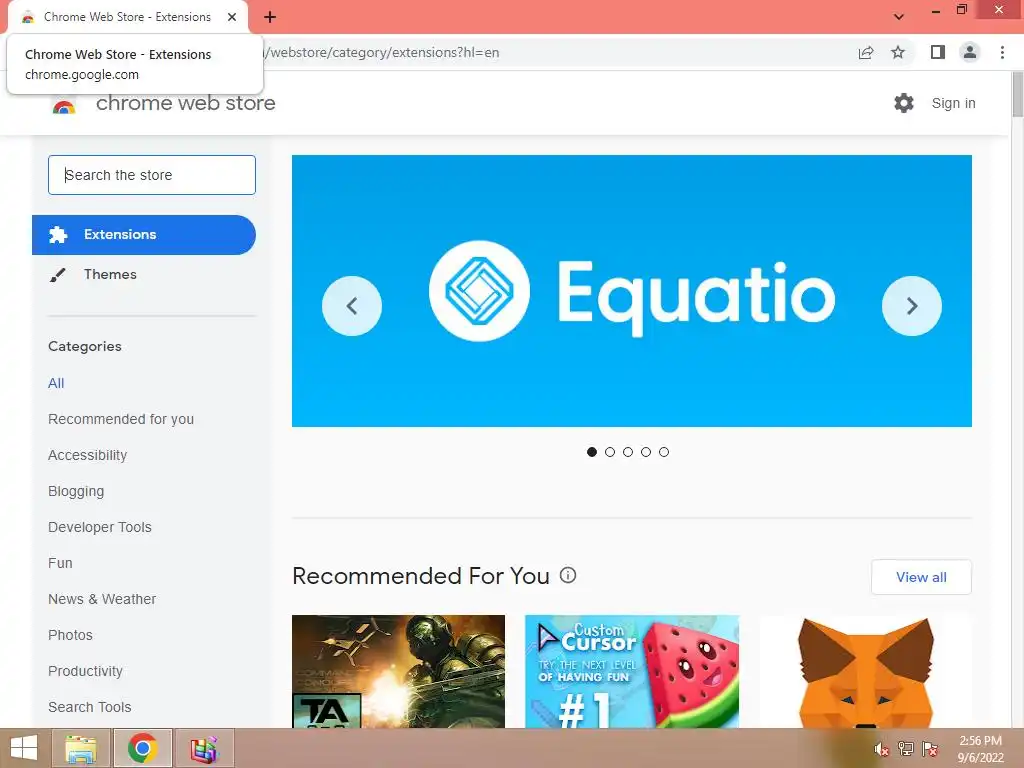Click View all recommended extensions
The height and width of the screenshot is (768, 1024).
(x=921, y=577)
